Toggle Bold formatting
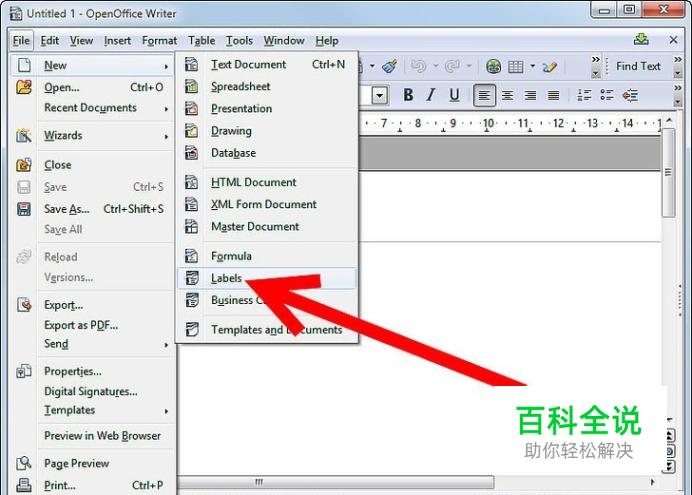Image resolution: width=692 pixels, height=495 pixels. pyautogui.click(x=408, y=95)
